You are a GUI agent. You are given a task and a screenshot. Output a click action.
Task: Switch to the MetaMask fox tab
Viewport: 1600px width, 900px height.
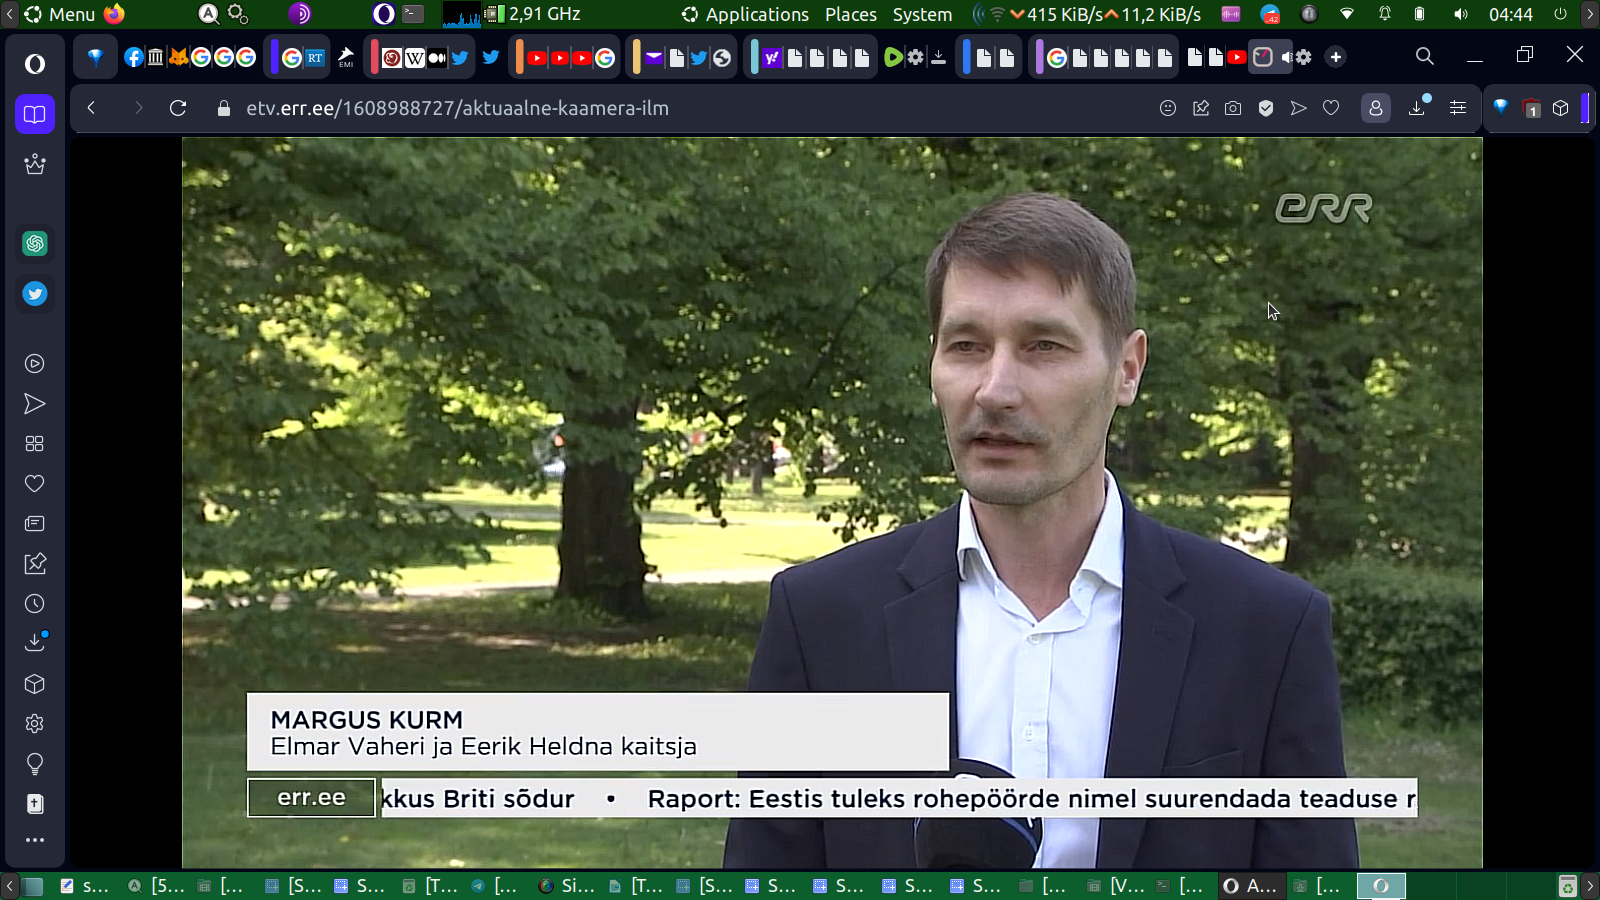click(x=178, y=57)
